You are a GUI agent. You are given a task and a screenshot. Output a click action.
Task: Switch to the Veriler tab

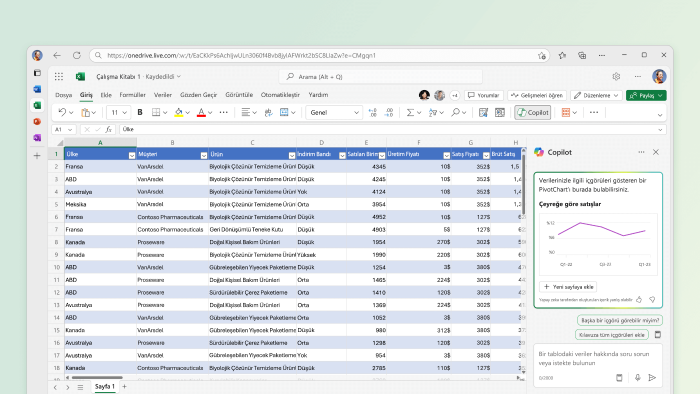[162, 95]
